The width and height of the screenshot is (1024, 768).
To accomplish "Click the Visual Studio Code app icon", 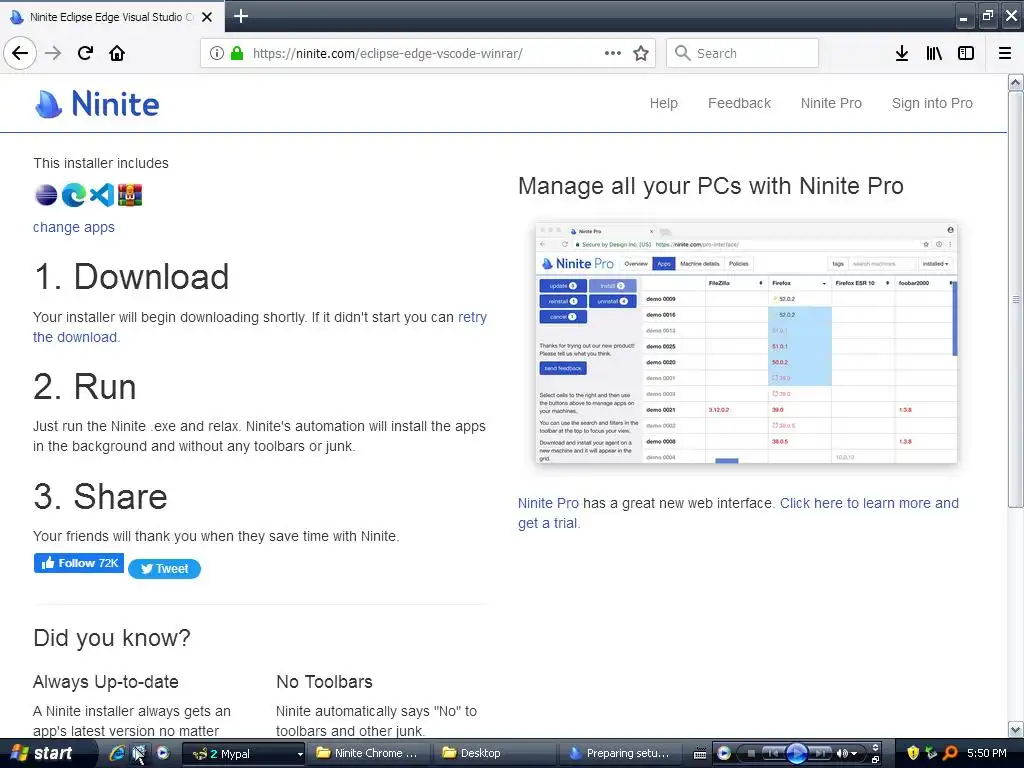I will click(x=101, y=195).
